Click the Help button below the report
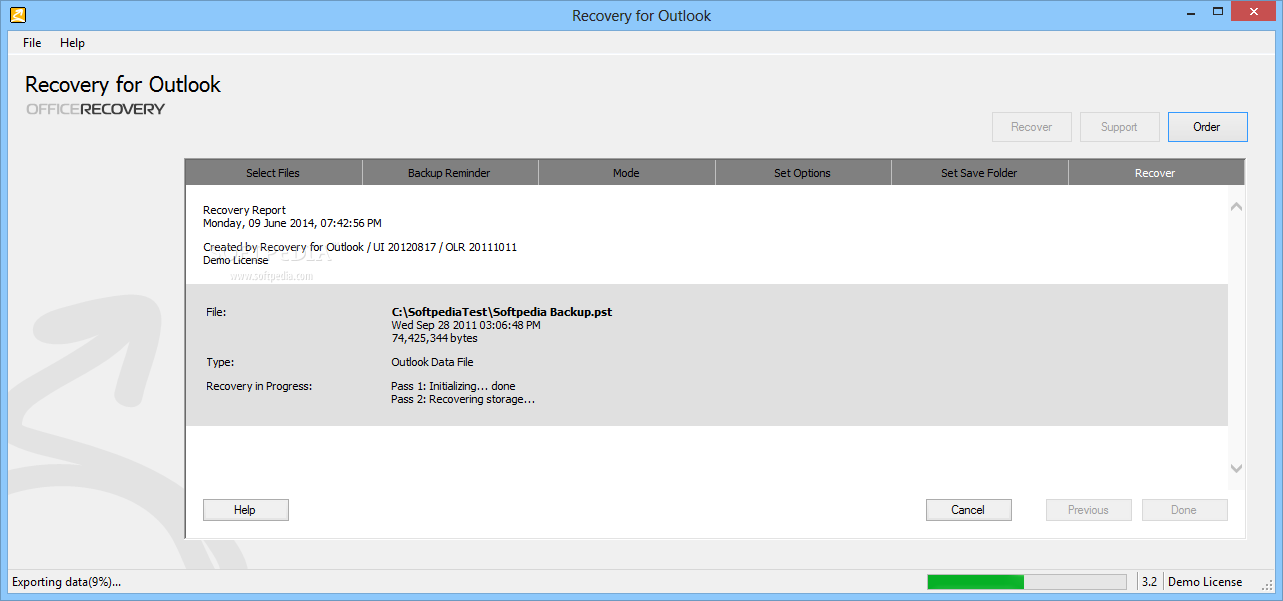The image size is (1283, 601). pos(246,510)
